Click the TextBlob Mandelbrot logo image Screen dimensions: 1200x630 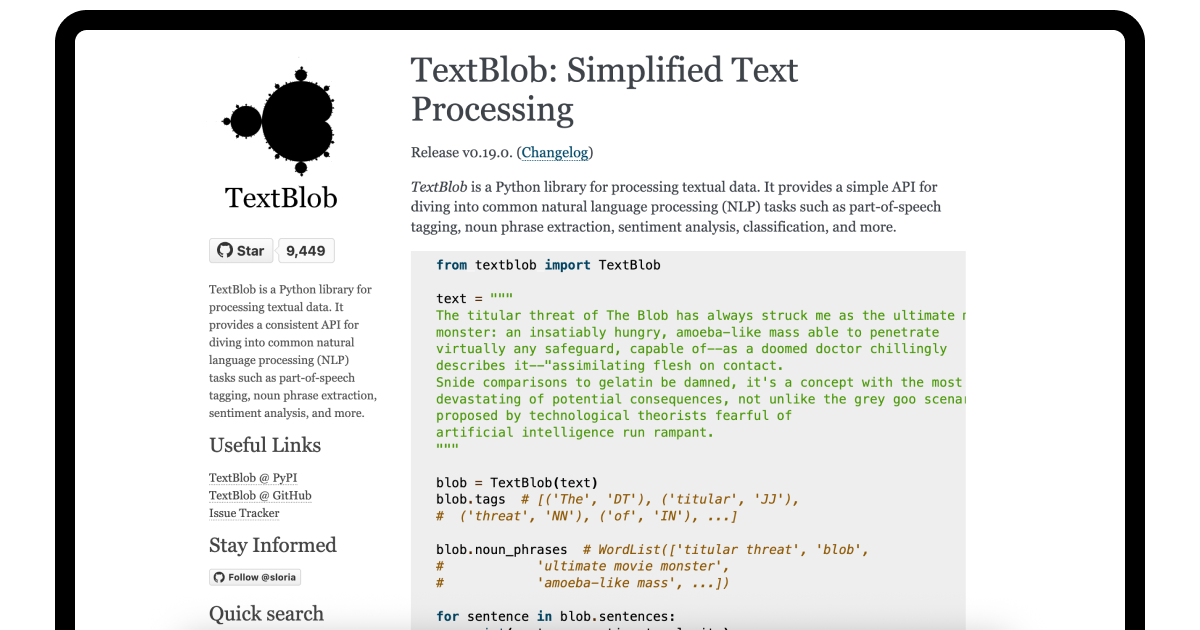coord(280,117)
